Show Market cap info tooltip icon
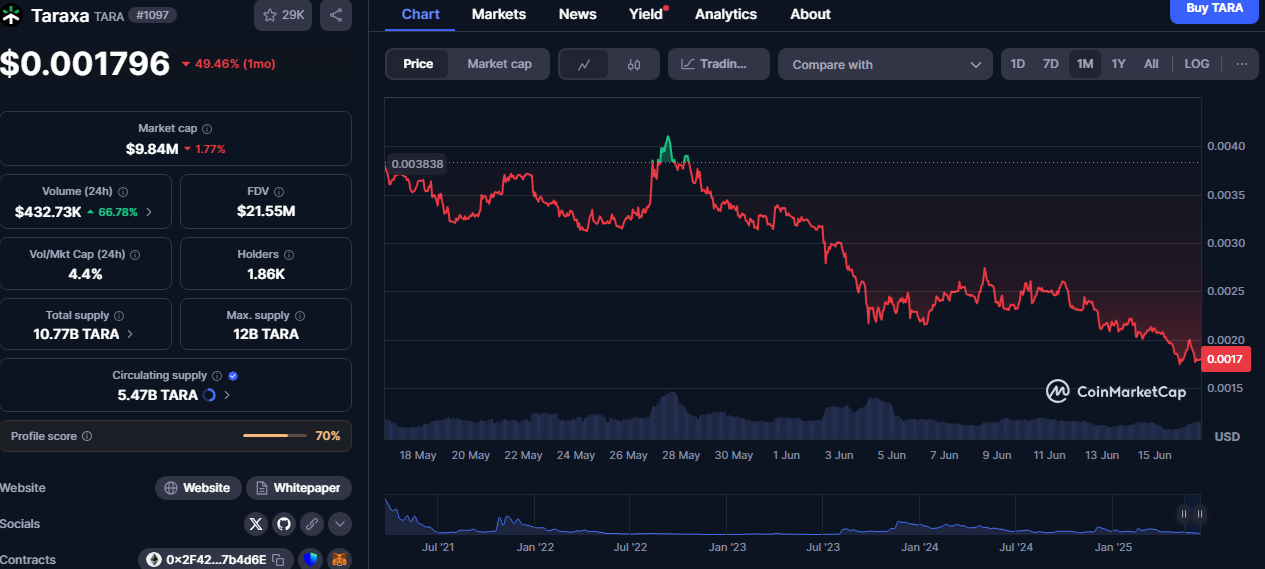This screenshot has height=569, width=1265. 207,129
